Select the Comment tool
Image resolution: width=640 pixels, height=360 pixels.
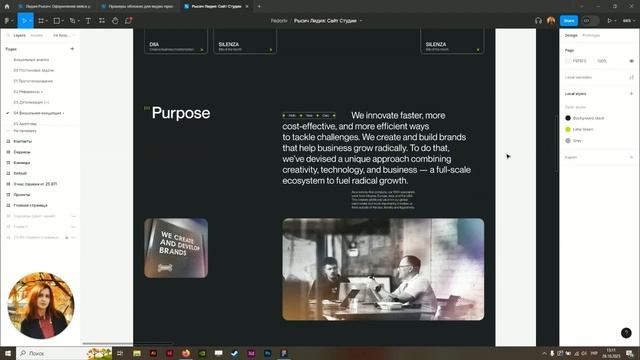[129, 20]
